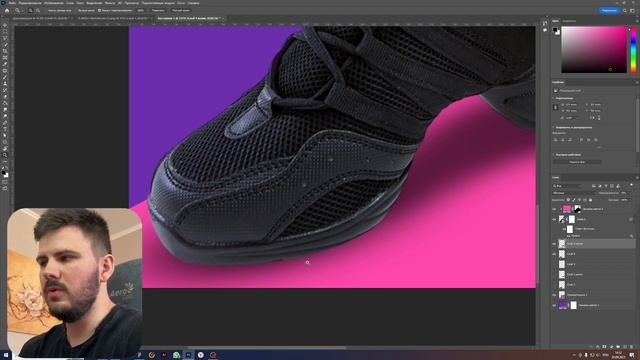
Task: Select the Horizontal Type tool
Action: (x=5, y=129)
